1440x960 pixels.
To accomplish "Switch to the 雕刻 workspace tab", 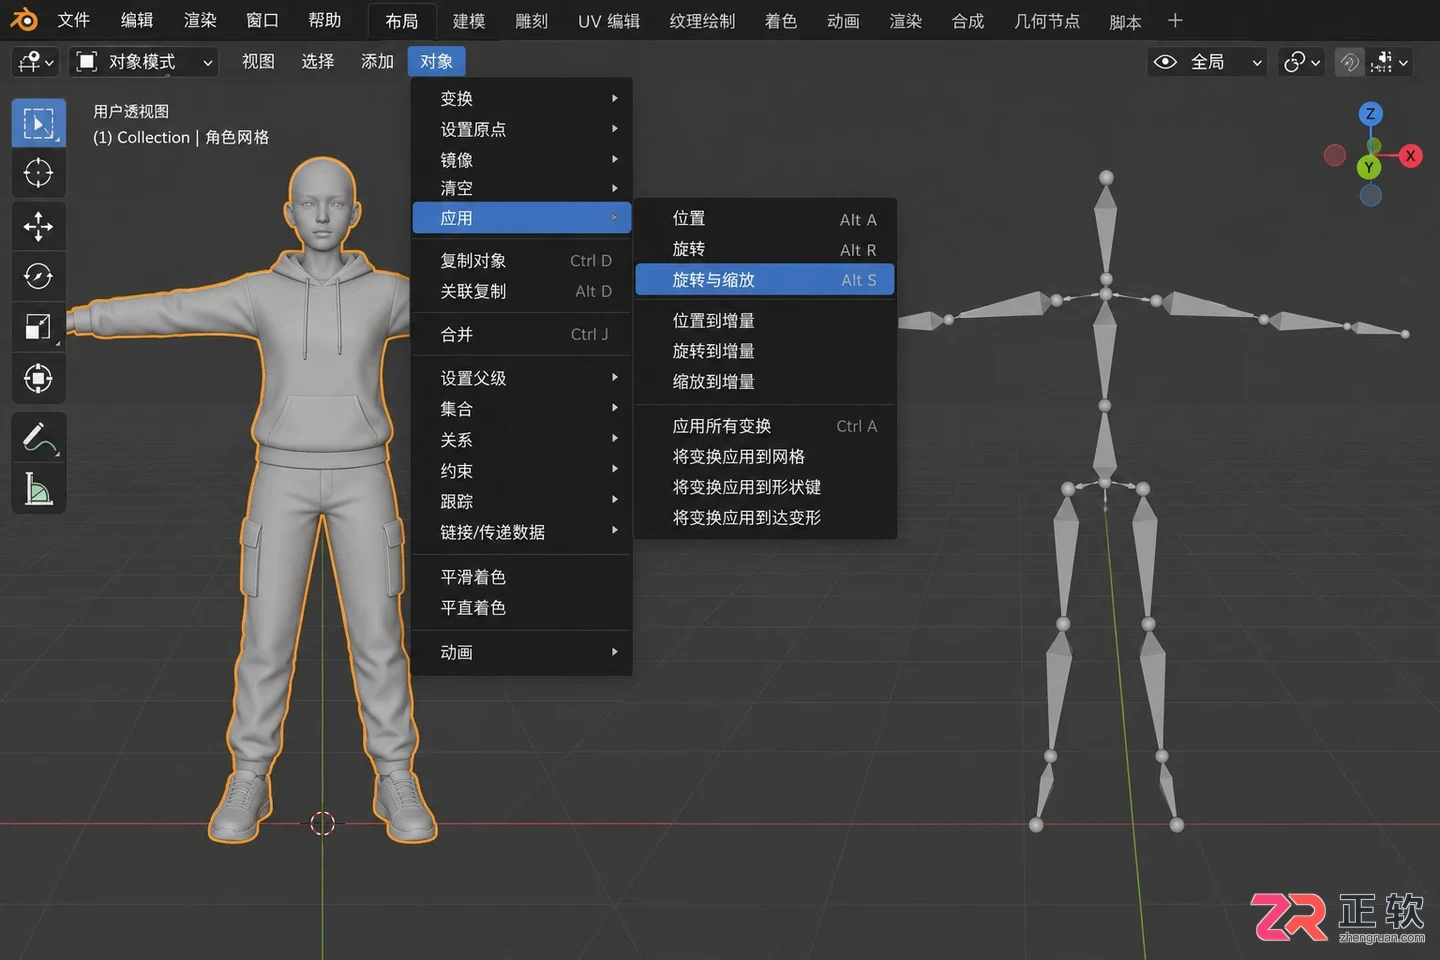I will [x=531, y=21].
